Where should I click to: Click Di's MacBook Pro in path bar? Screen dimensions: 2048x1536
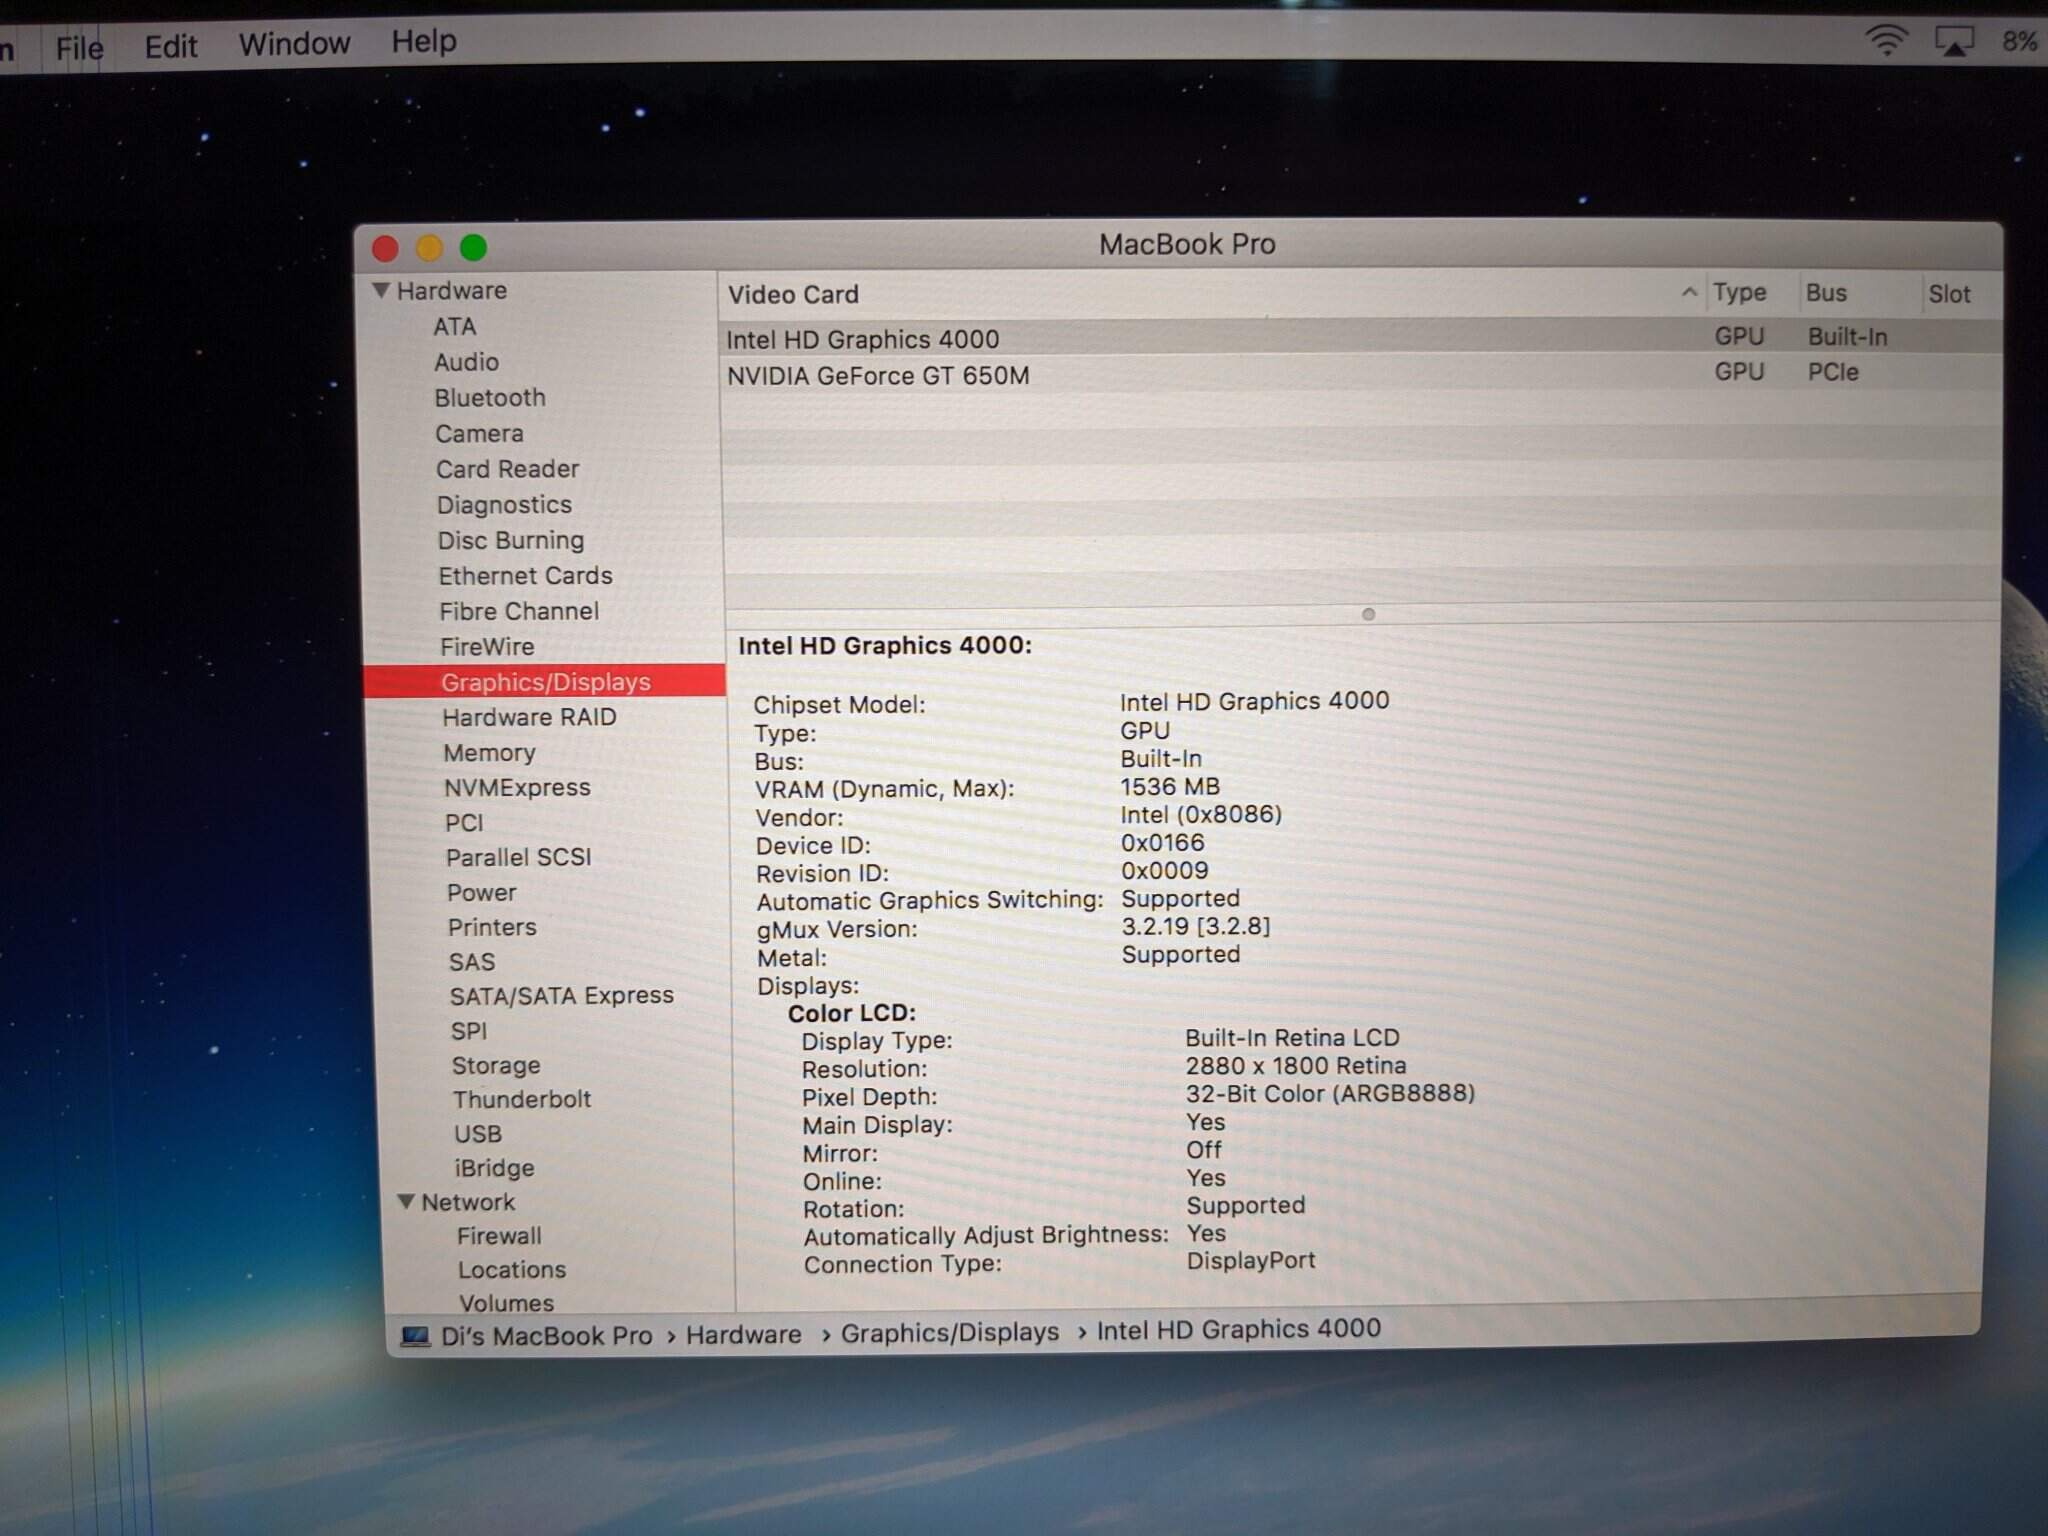tap(546, 1336)
